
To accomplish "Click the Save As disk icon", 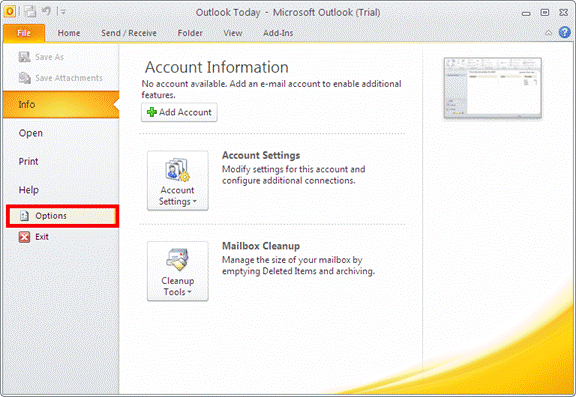I will pos(24,57).
